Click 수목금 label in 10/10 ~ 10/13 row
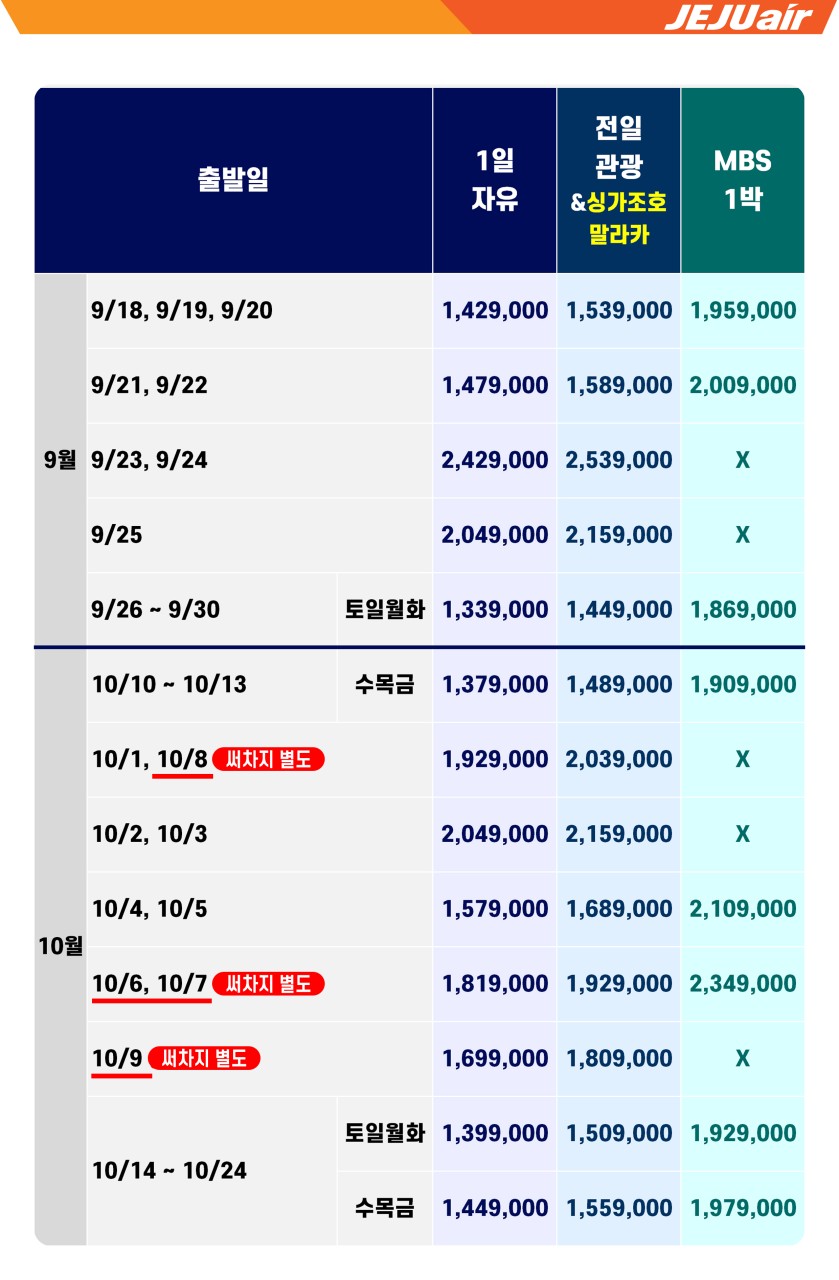The height and width of the screenshot is (1280, 839). pyautogui.click(x=385, y=685)
